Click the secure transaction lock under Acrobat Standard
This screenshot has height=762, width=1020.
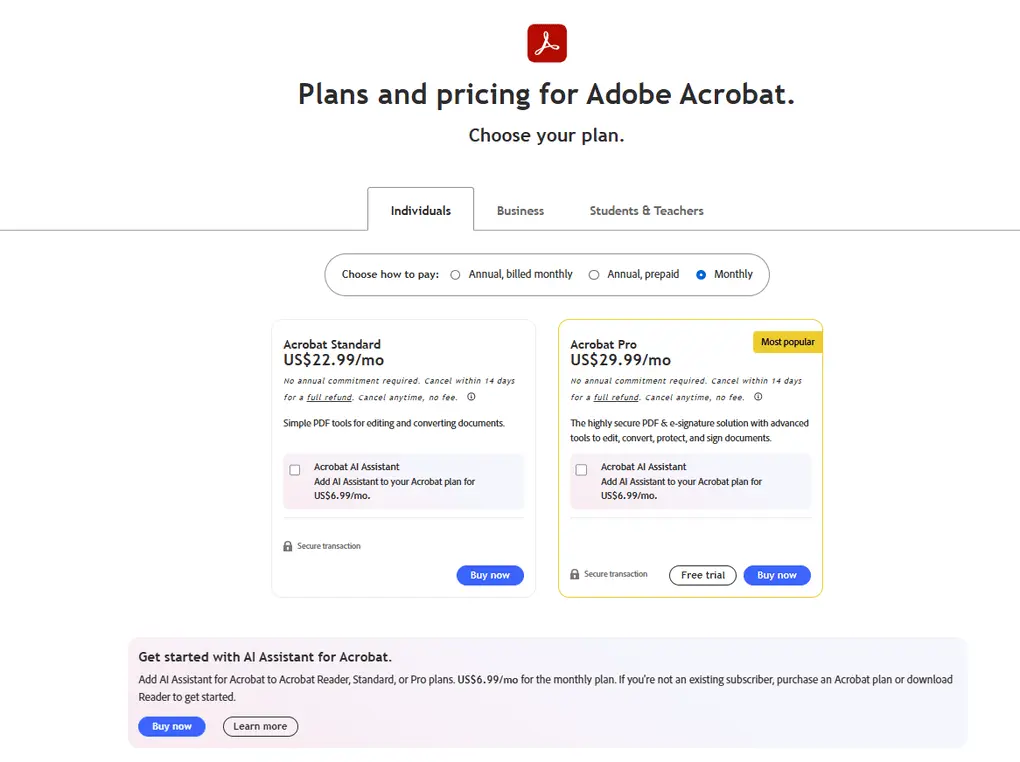[x=287, y=545]
